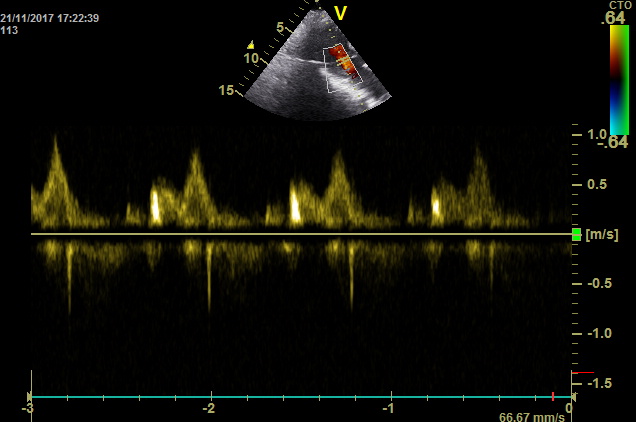This screenshot has height=422, width=636.
Task: Click the 1.0 velocity scale label
Action: tap(597, 134)
